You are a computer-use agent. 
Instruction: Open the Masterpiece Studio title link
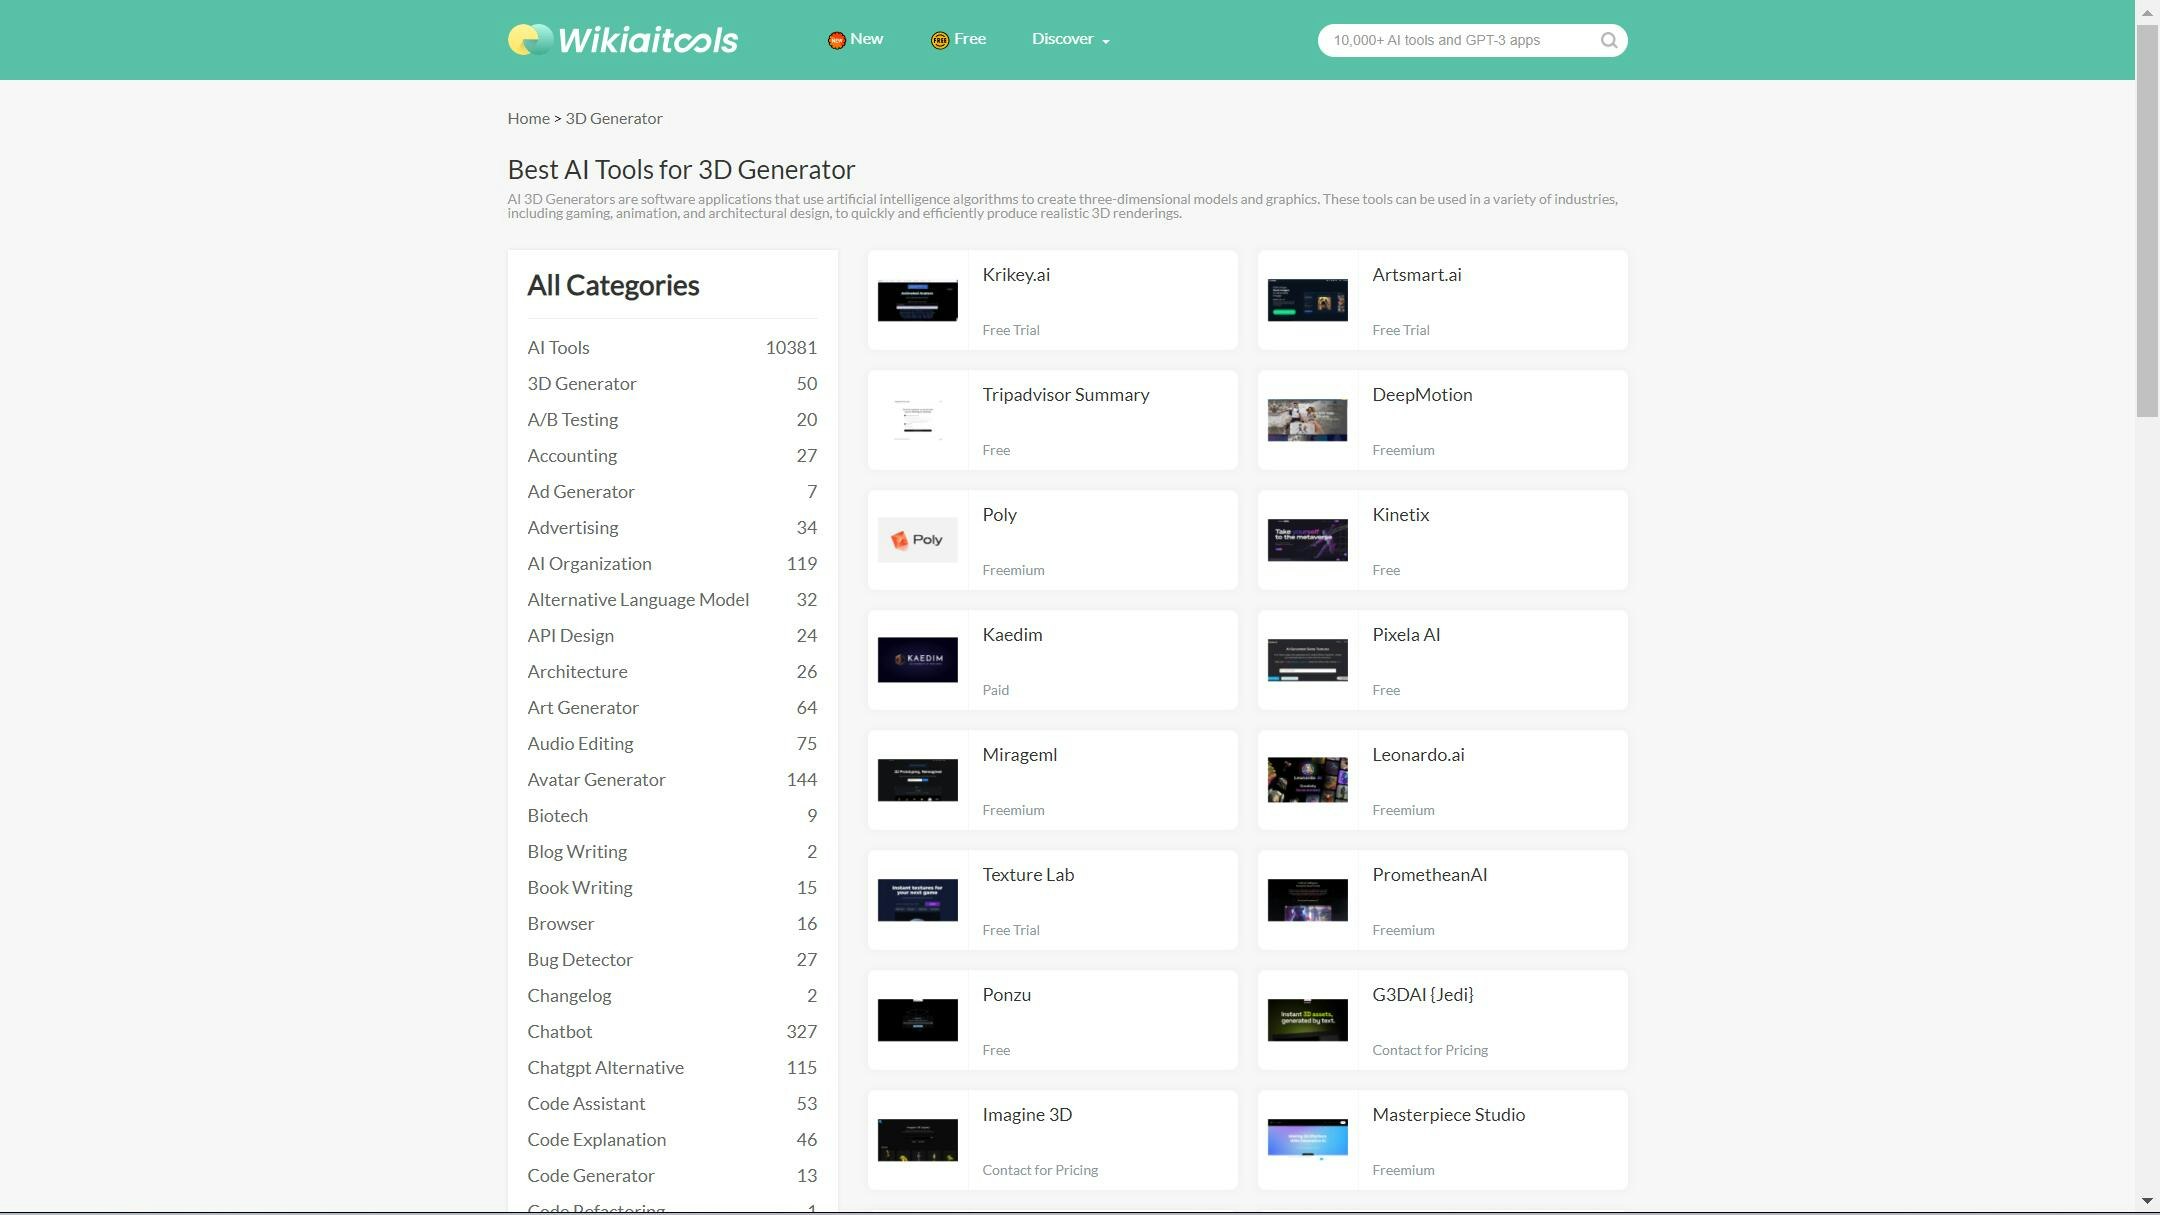[1448, 1115]
